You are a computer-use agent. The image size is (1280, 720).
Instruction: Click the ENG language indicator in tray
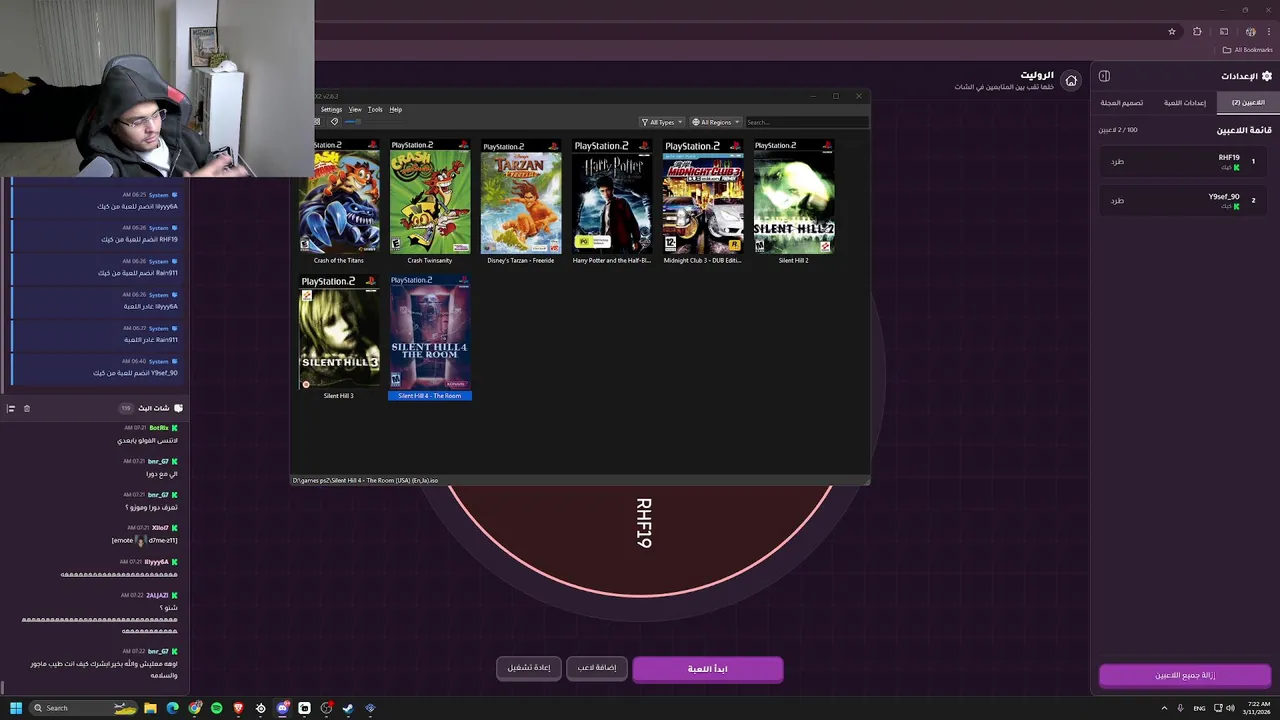click(x=1199, y=708)
